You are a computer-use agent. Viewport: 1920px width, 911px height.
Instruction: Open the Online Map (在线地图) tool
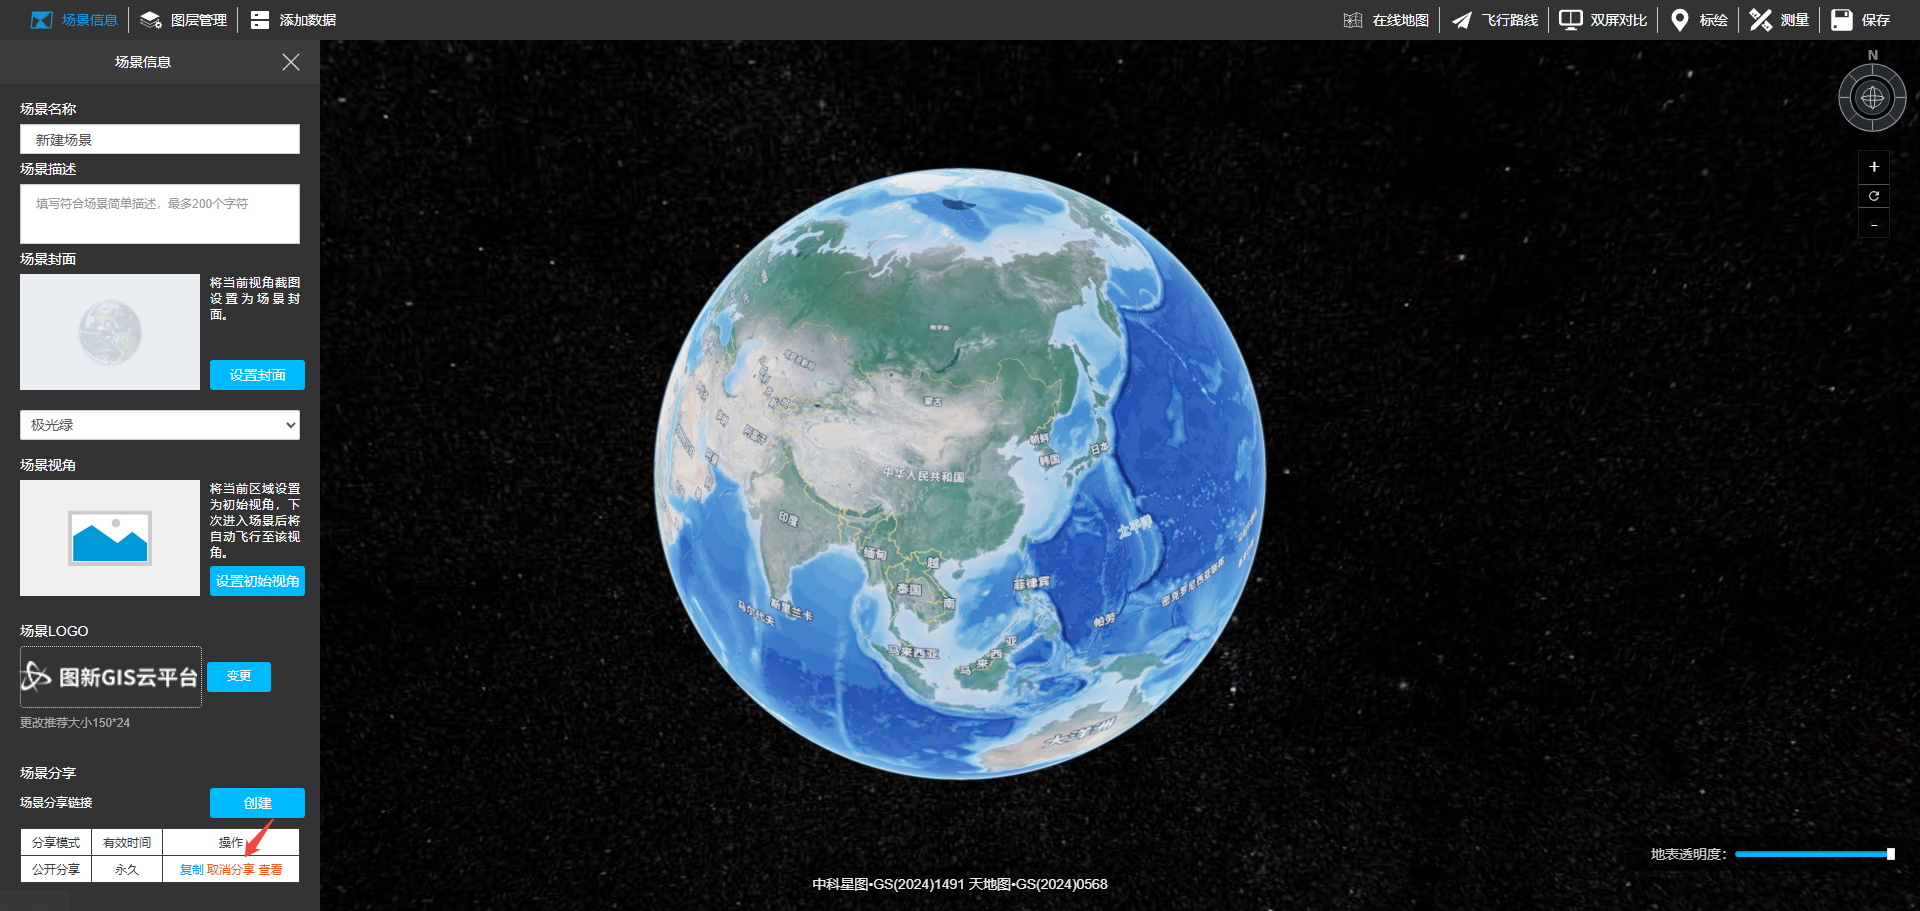coord(1386,20)
